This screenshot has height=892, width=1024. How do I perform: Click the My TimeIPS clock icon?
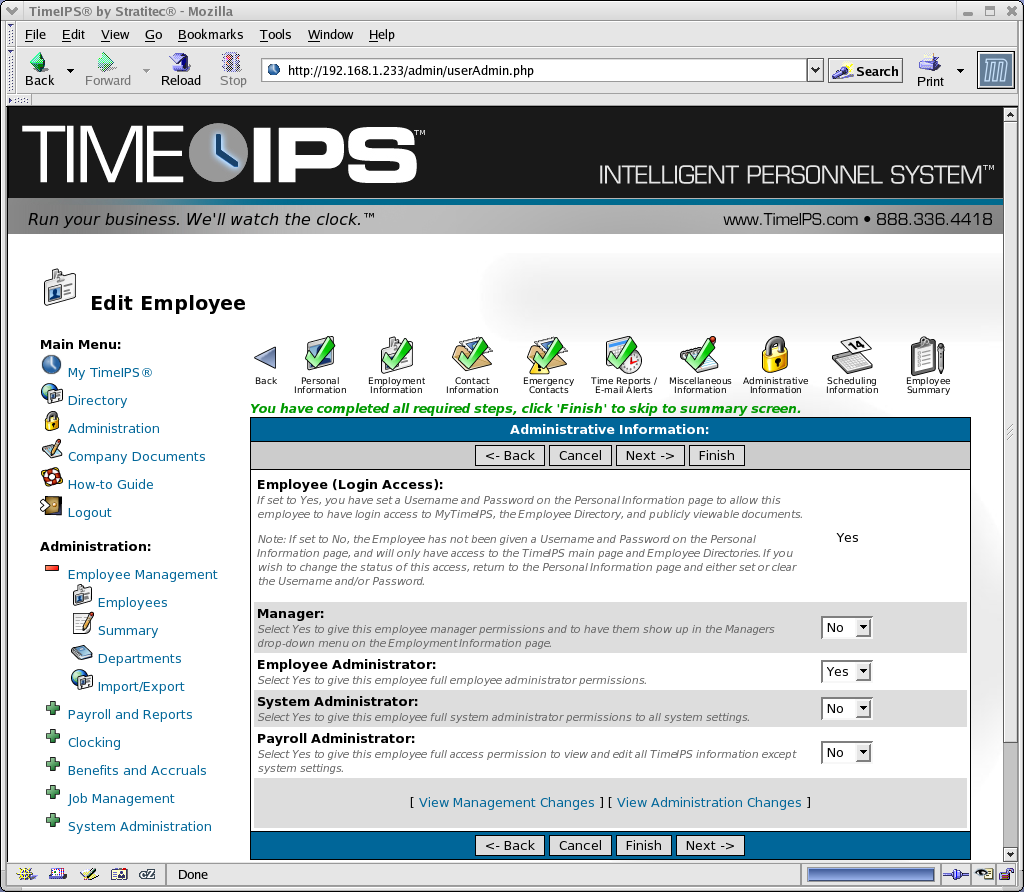click(x=52, y=364)
